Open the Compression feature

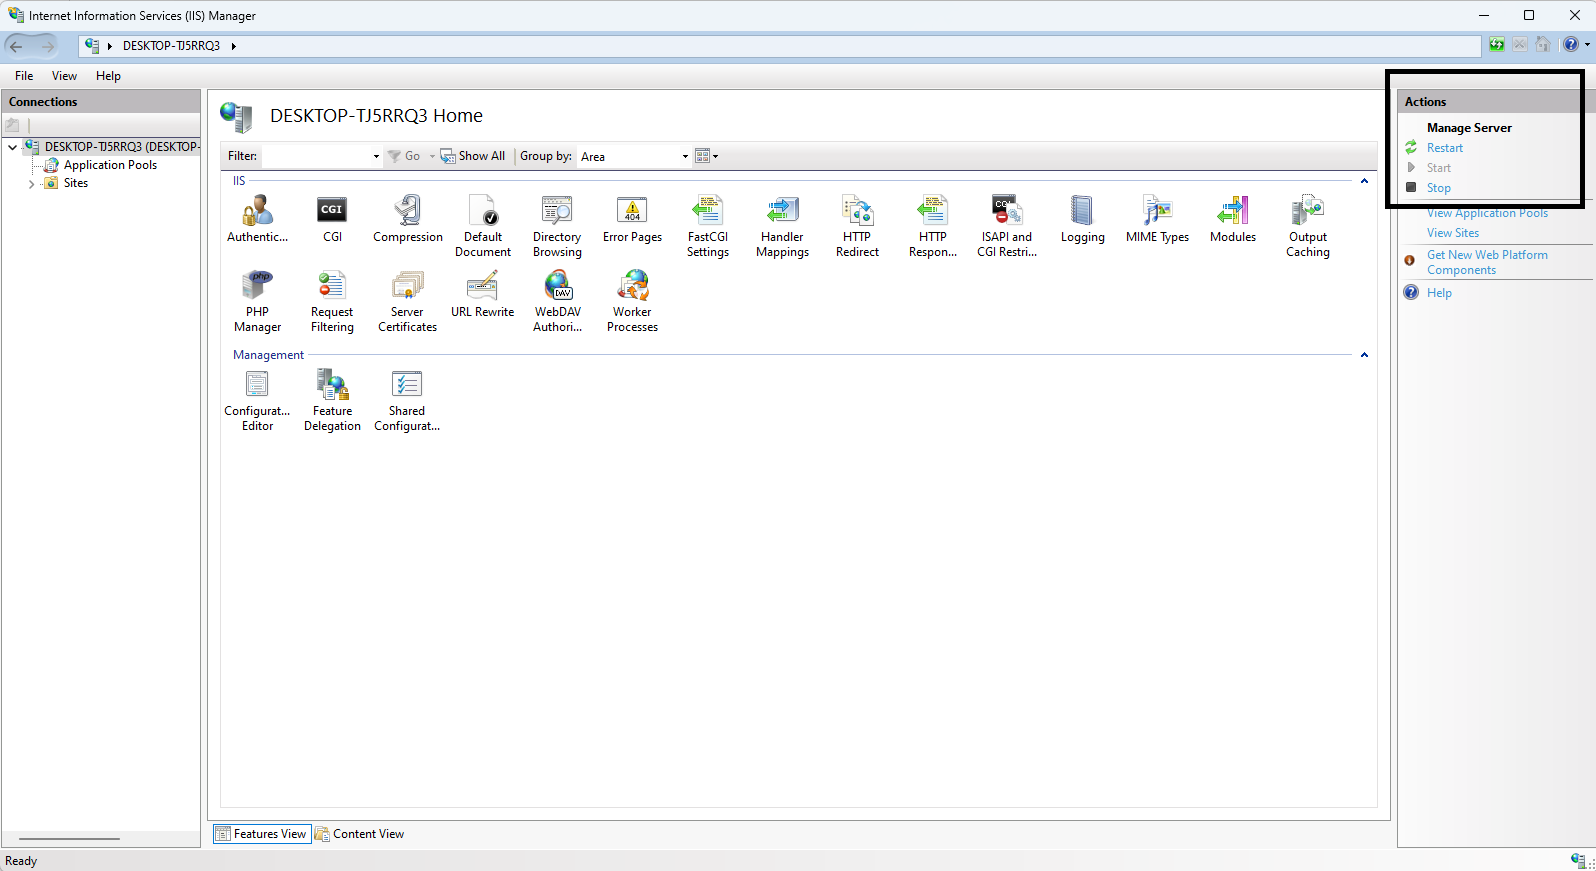[x=407, y=219]
